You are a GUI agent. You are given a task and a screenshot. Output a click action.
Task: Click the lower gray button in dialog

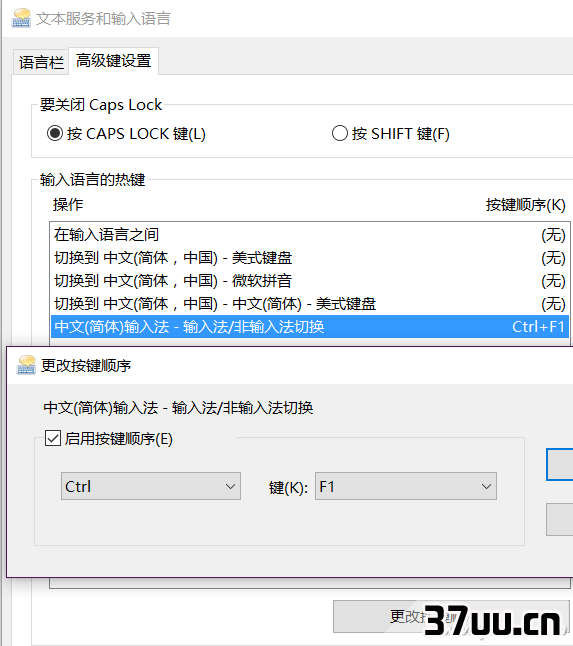560,519
